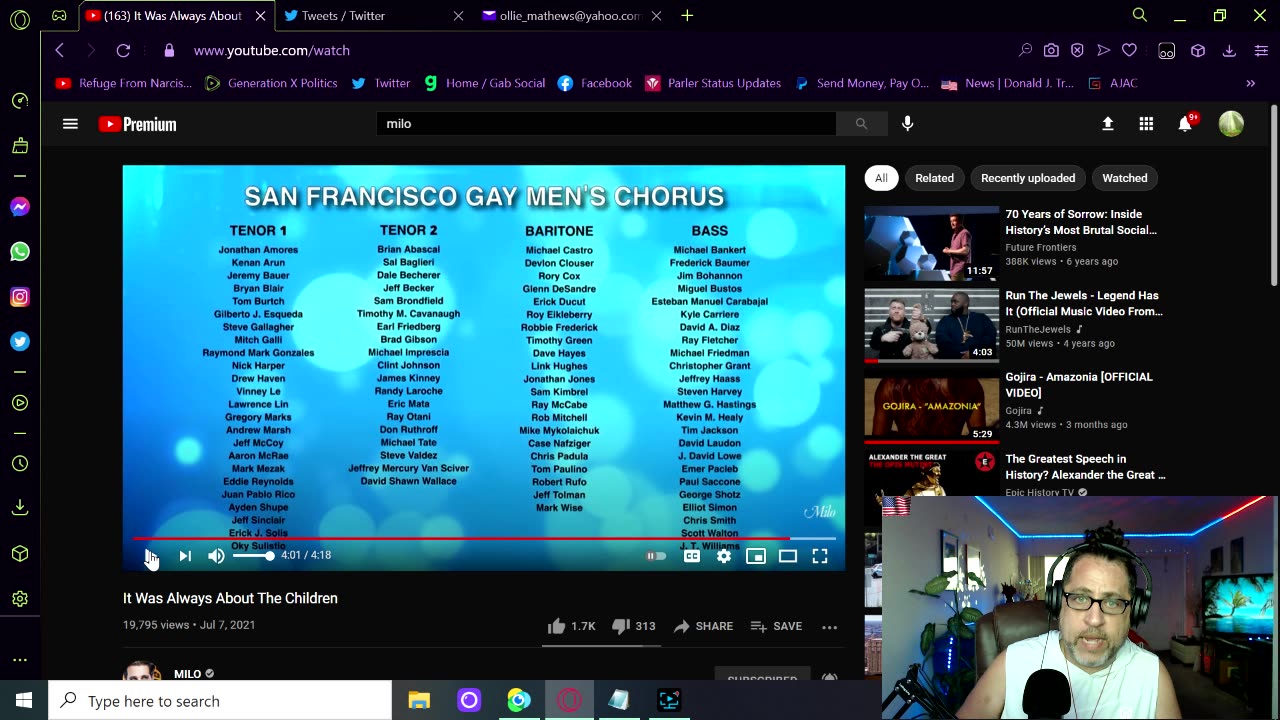Image resolution: width=1280 pixels, height=720 pixels.
Task: Dislike the video with thumbs down
Action: pyautogui.click(x=633, y=626)
